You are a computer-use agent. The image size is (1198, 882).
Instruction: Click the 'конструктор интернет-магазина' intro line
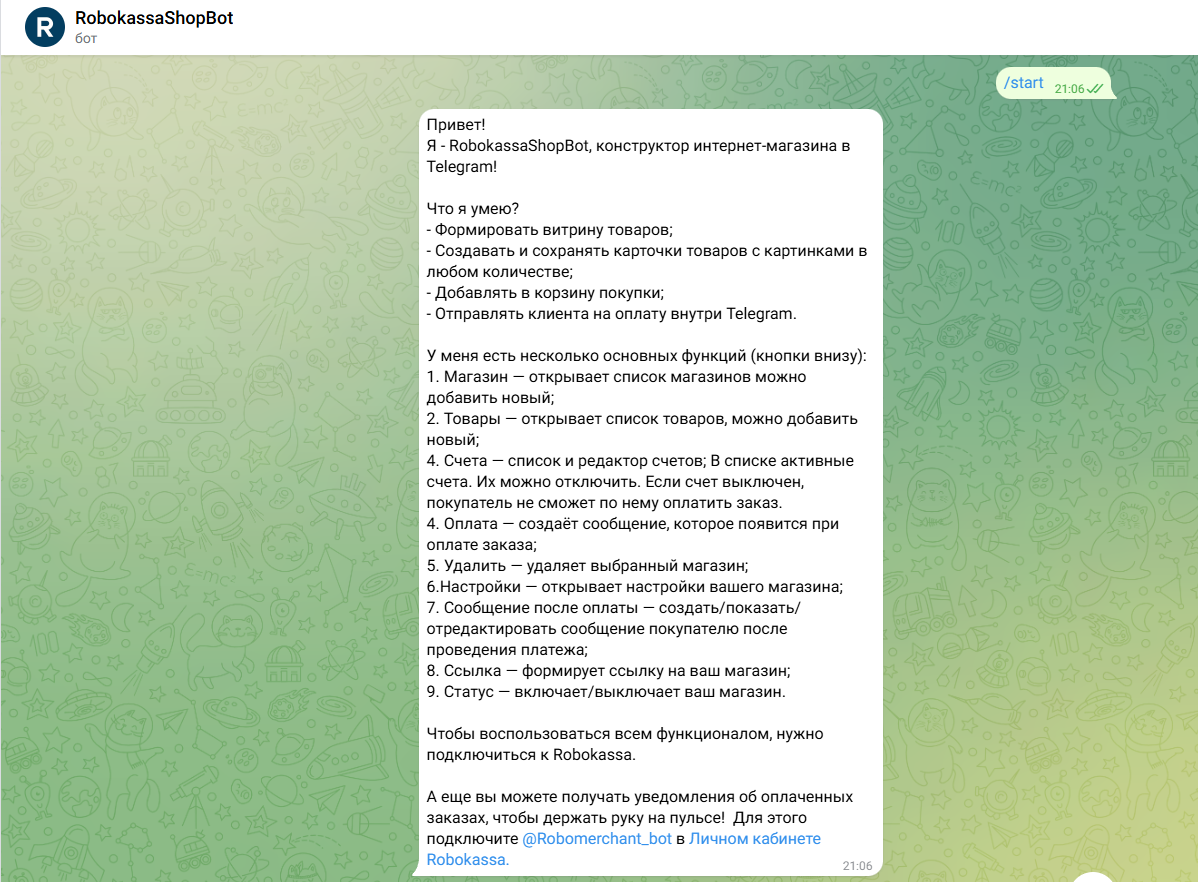(x=638, y=156)
